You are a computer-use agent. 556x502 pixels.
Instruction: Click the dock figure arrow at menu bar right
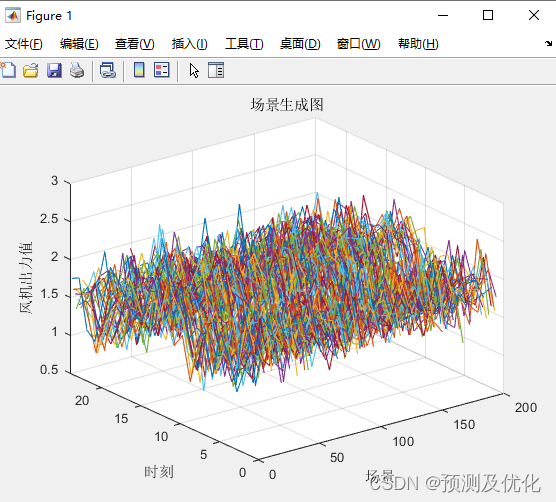click(x=549, y=43)
